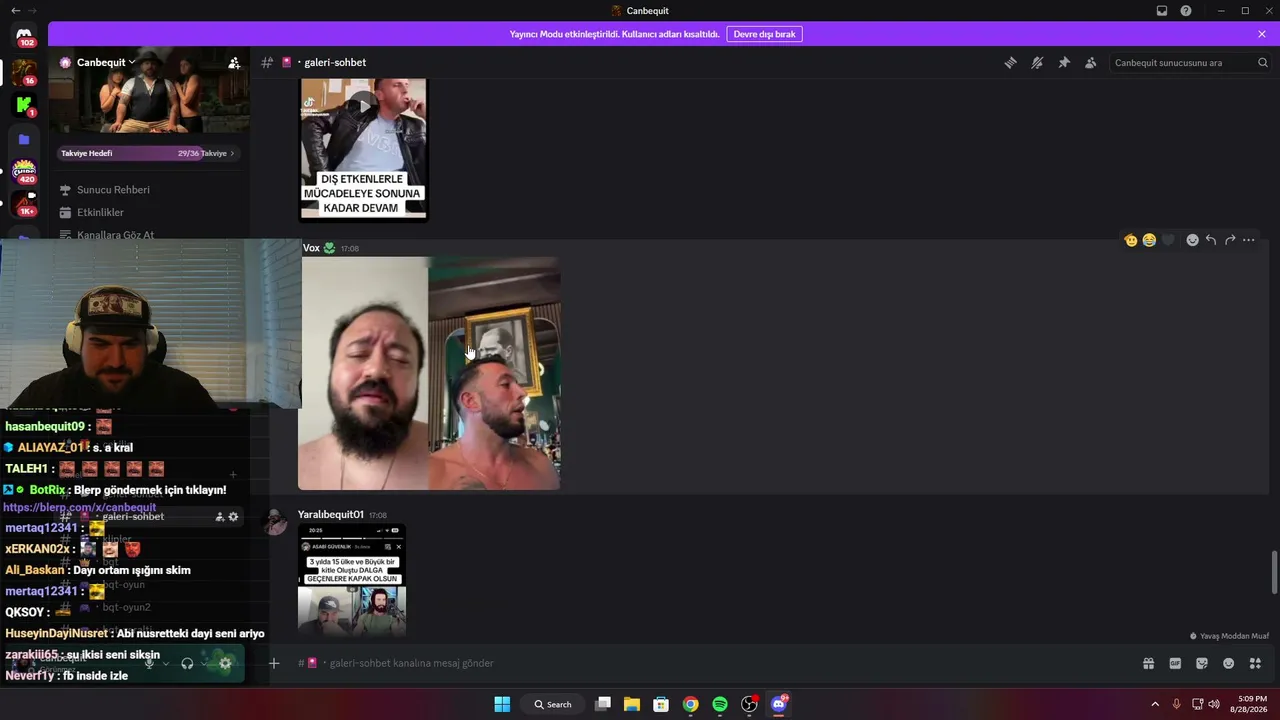Open the sticker picker
Image resolution: width=1280 pixels, height=720 pixels.
[1202, 663]
